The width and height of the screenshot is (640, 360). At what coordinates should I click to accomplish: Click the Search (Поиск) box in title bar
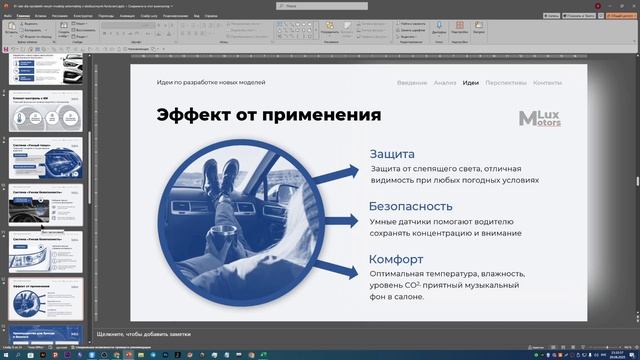(x=322, y=6)
